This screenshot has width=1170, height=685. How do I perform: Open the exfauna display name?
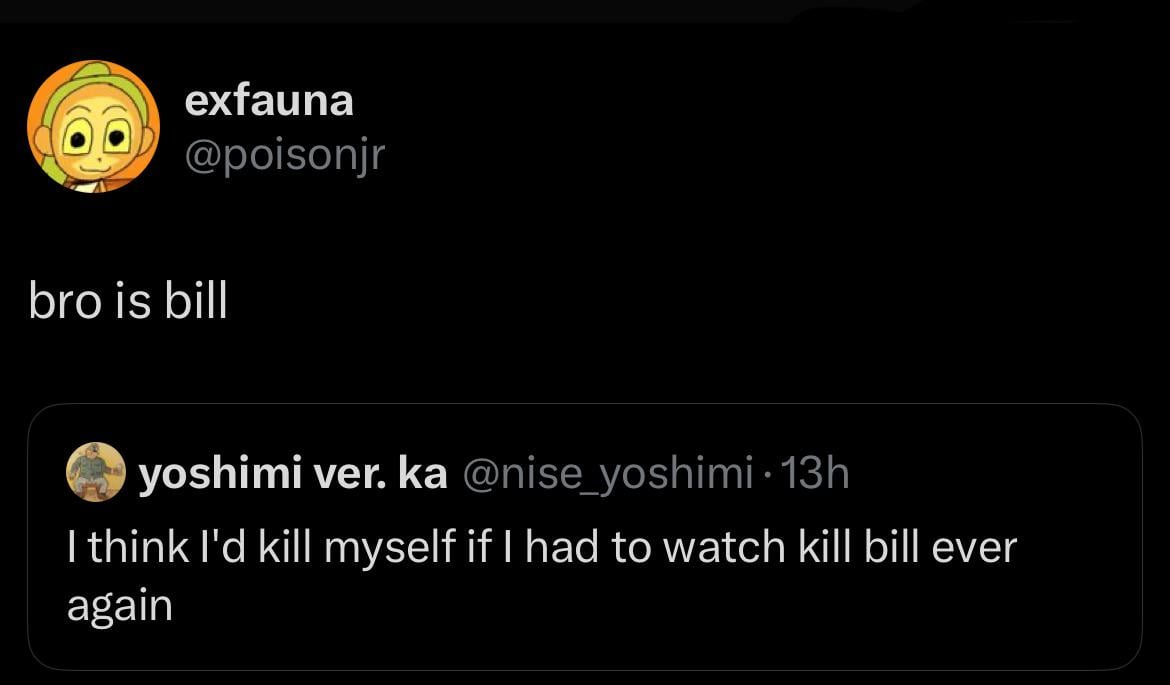click(x=269, y=100)
